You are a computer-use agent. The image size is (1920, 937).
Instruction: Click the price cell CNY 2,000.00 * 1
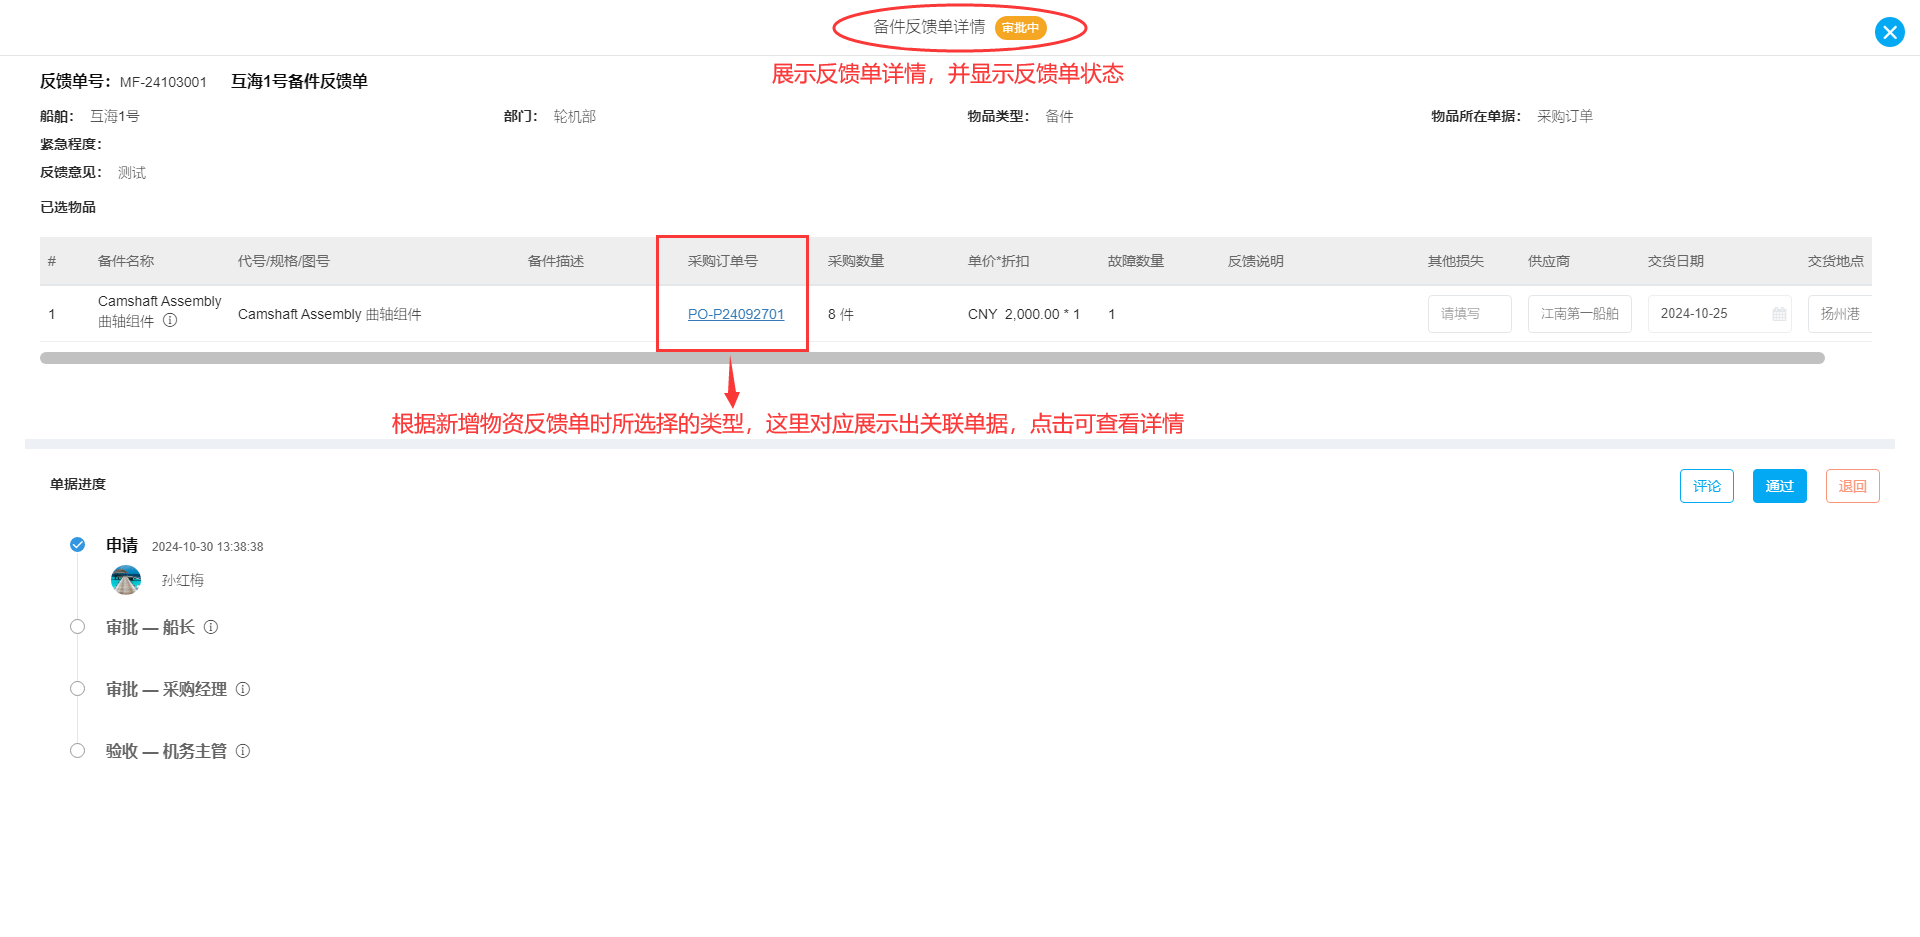click(1024, 314)
